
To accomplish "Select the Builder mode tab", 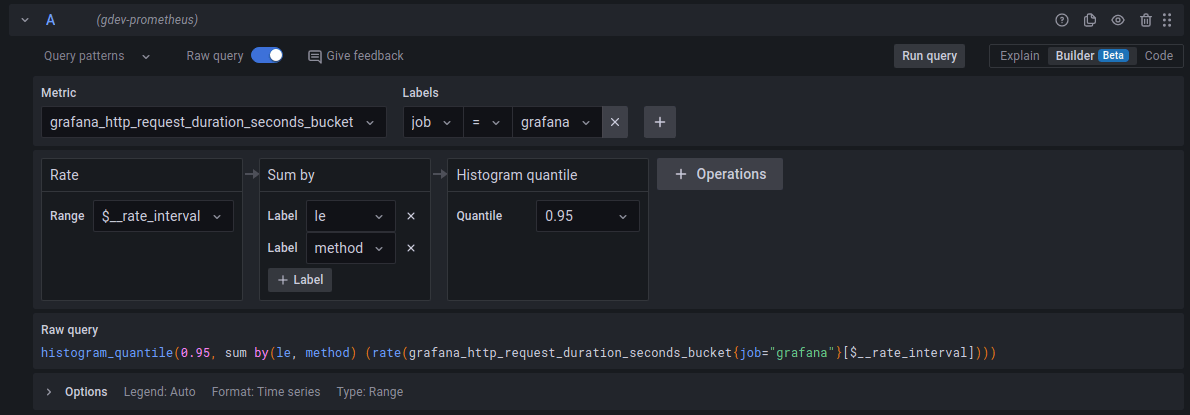I will pyautogui.click(x=1092, y=56).
